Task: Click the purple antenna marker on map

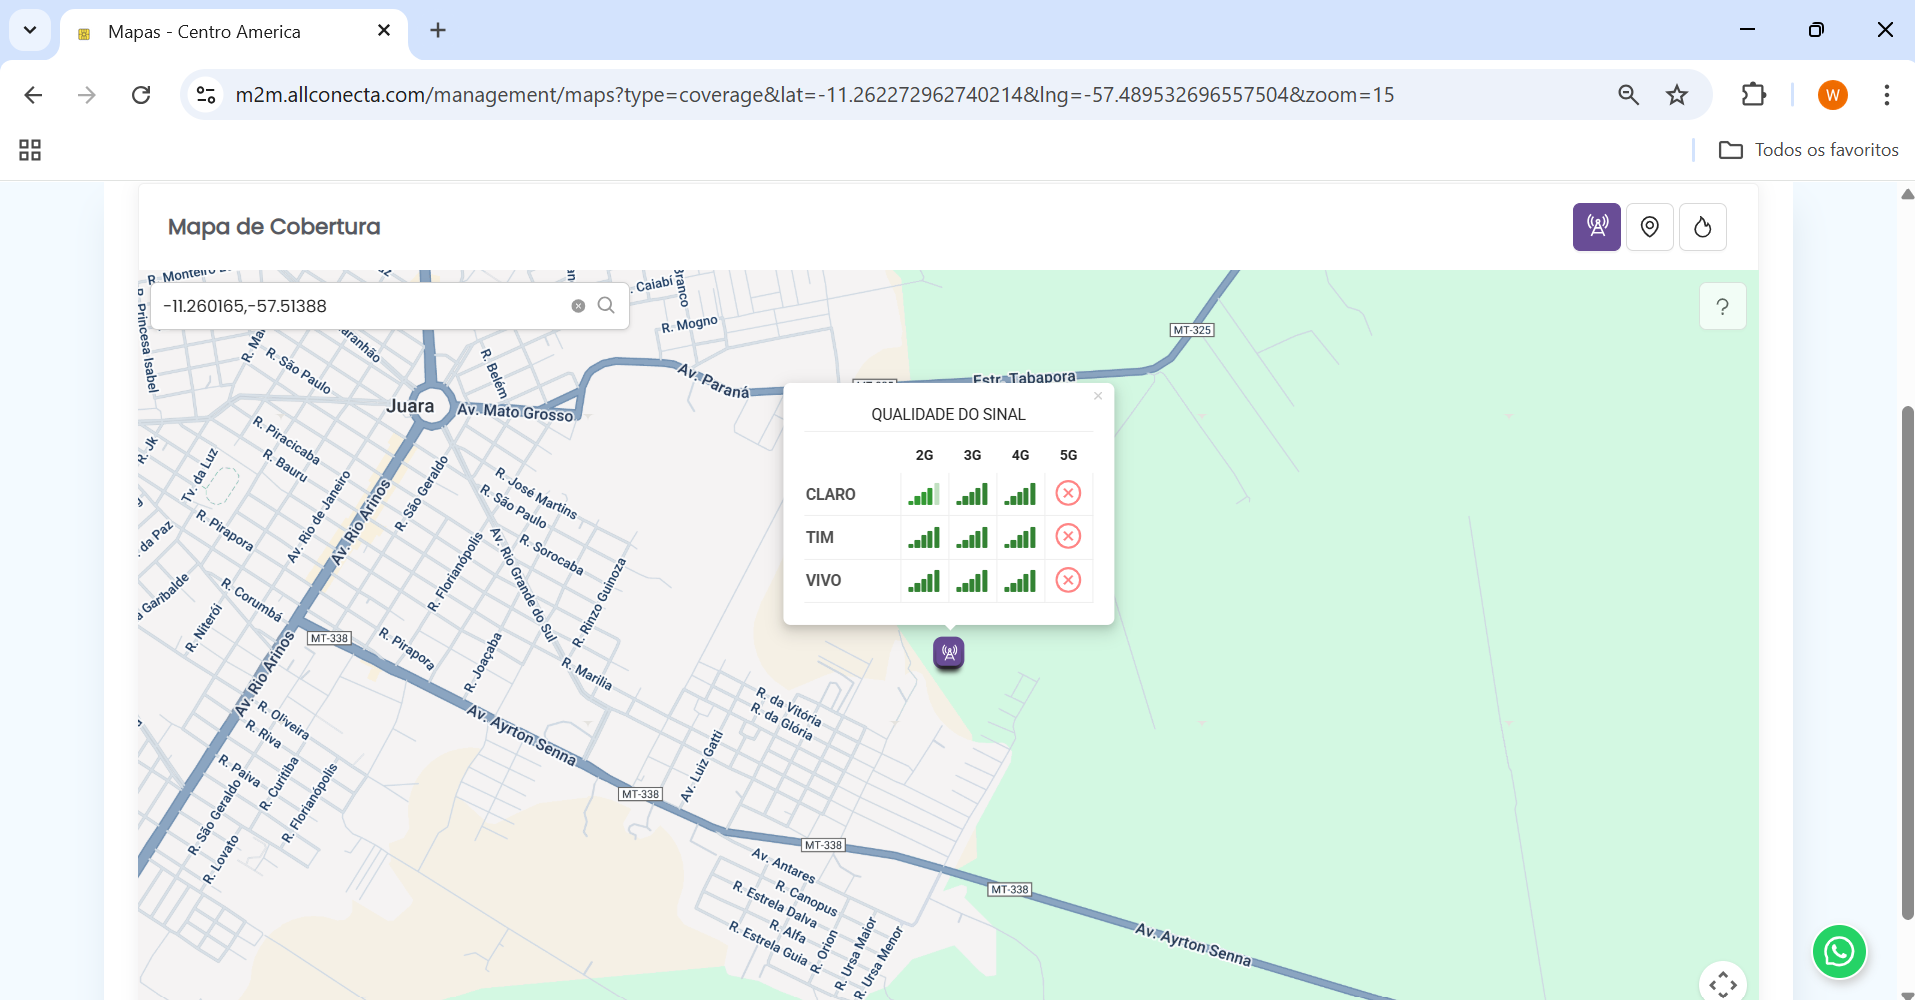Action: tap(948, 653)
